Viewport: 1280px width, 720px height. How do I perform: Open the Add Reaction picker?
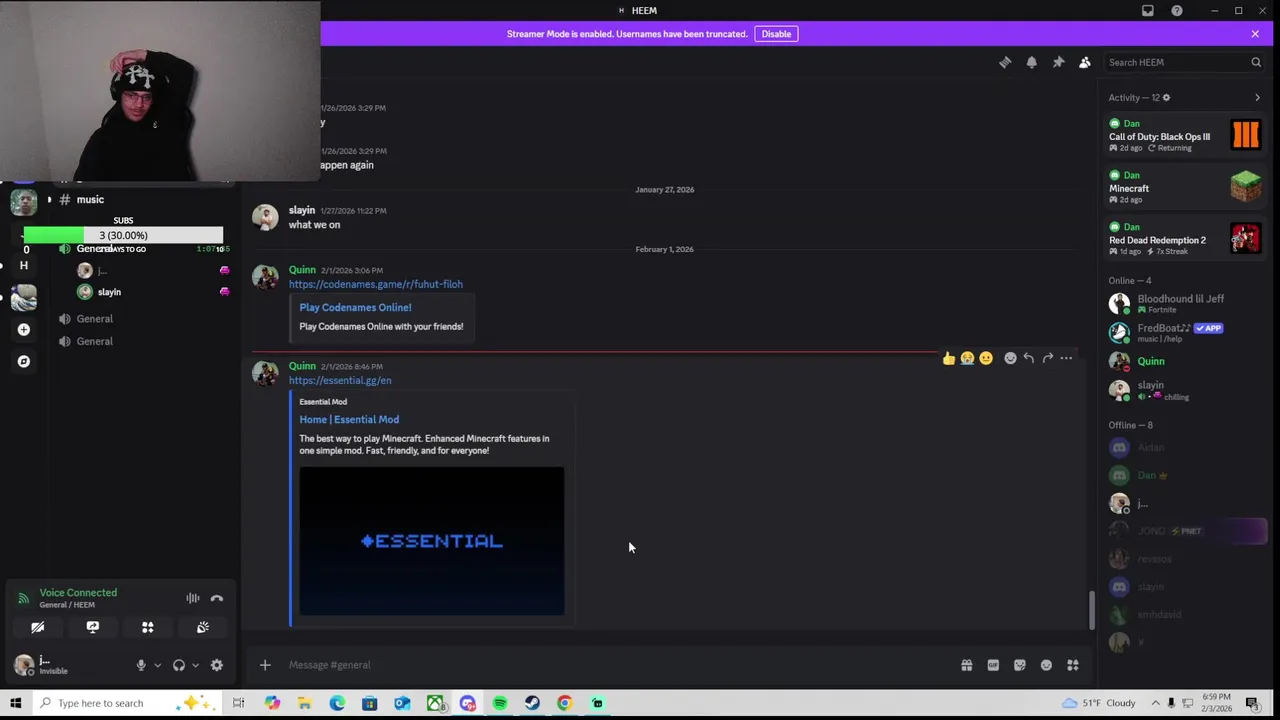tap(1010, 358)
